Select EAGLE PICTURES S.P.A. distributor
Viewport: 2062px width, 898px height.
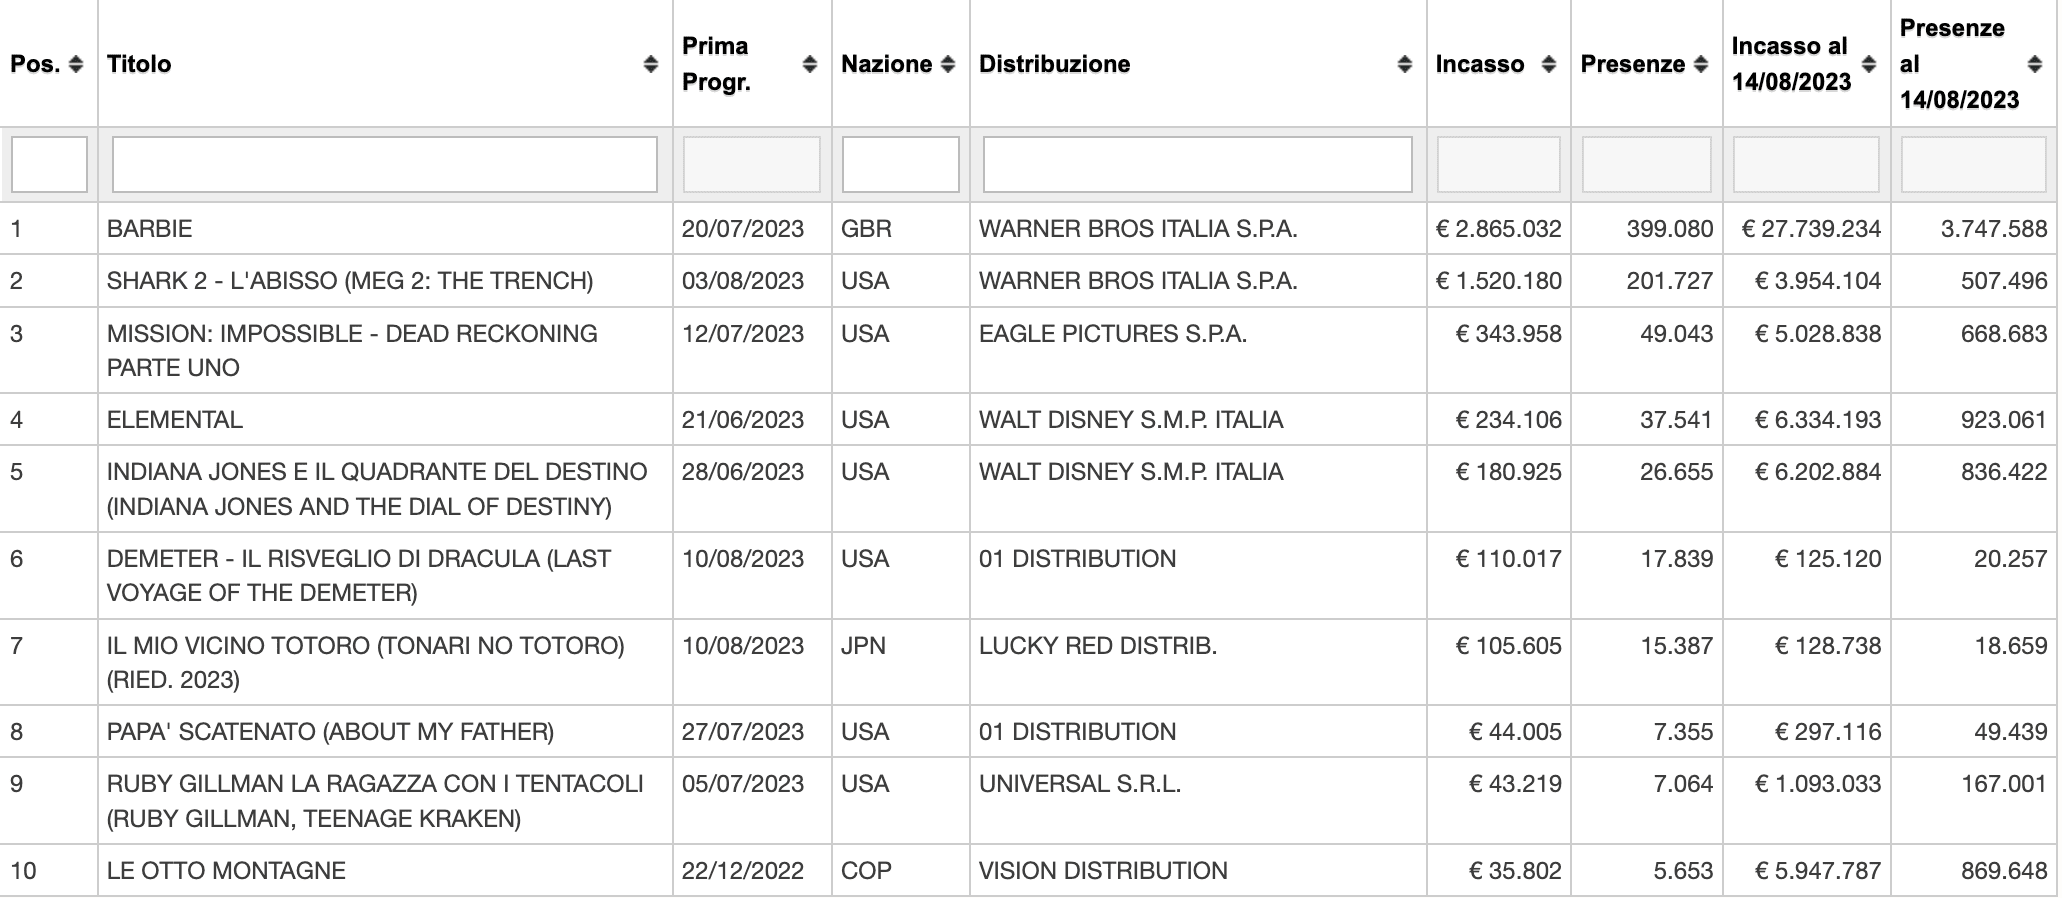point(1113,334)
